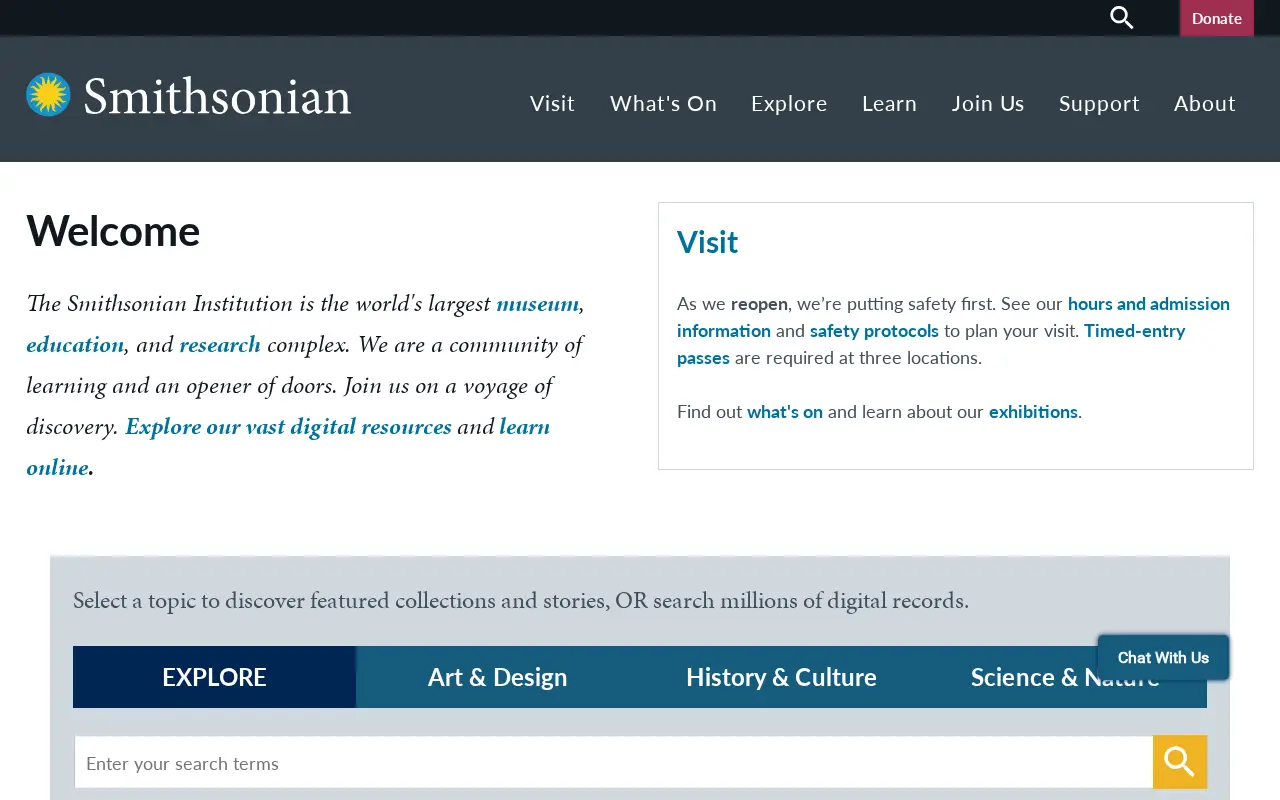Follow the 'exhibitions' link
This screenshot has height=800, width=1280.
click(1033, 411)
